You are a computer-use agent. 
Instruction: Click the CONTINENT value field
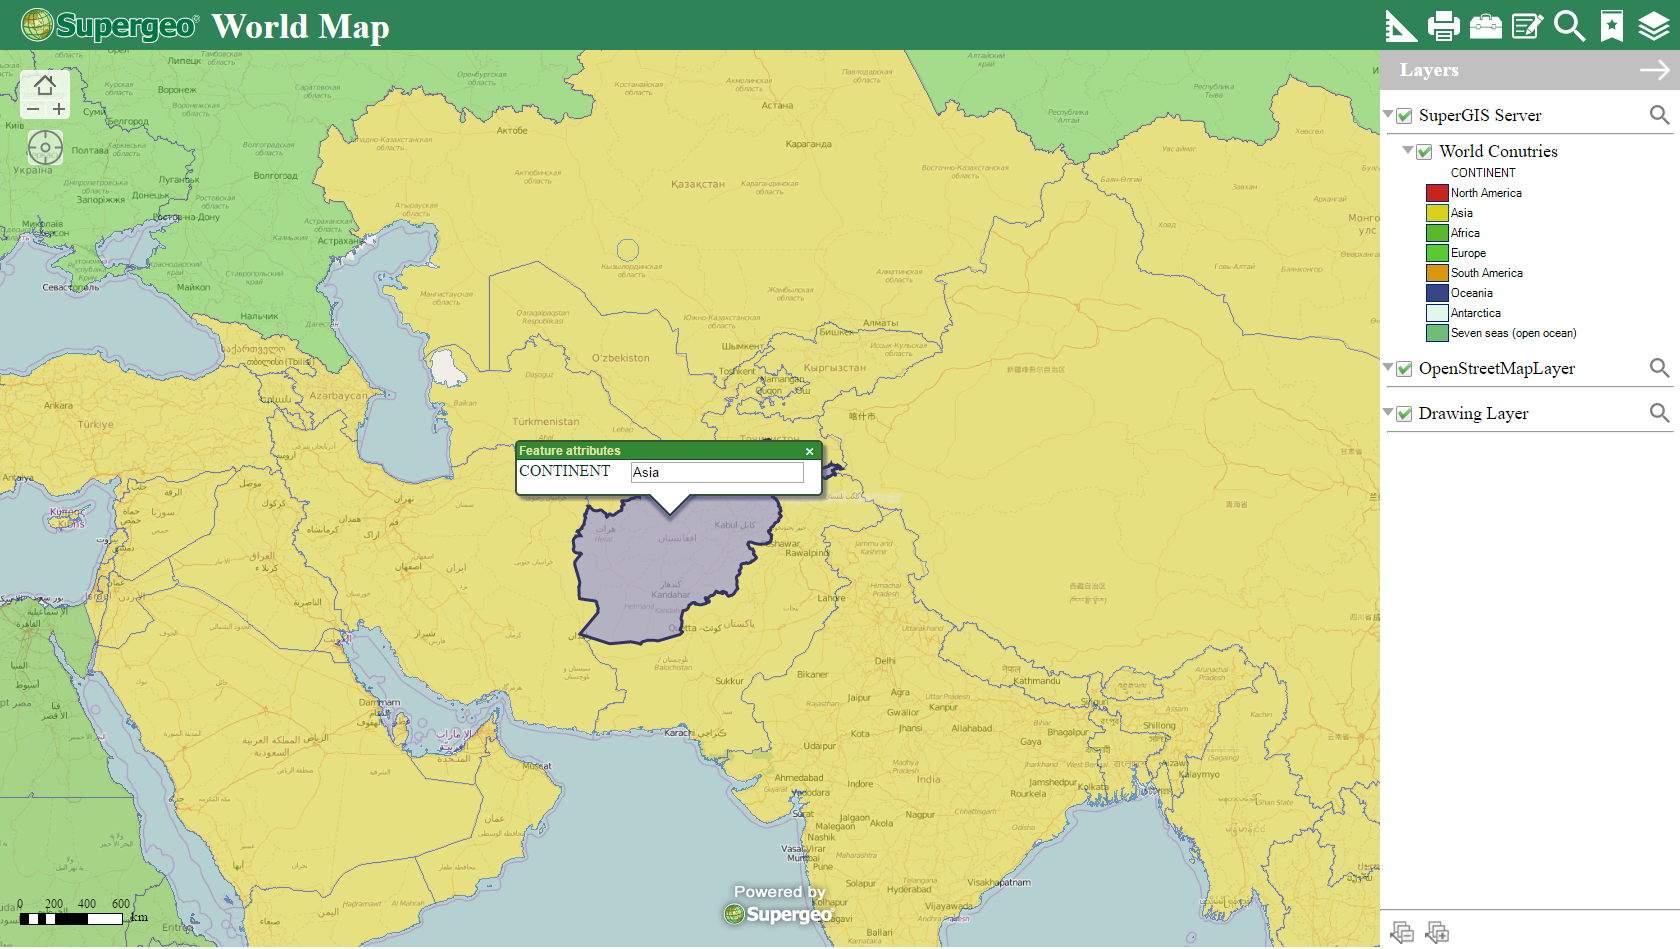717,472
